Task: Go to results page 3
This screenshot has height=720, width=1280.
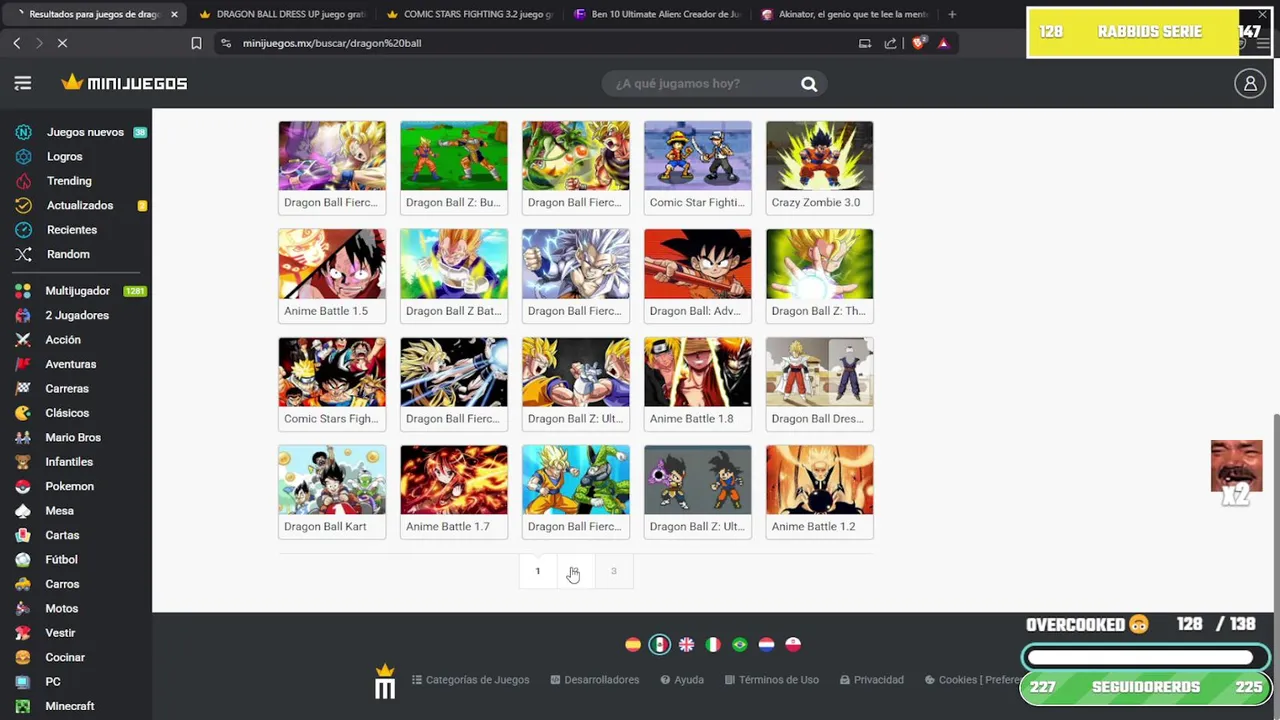Action: 613,571
